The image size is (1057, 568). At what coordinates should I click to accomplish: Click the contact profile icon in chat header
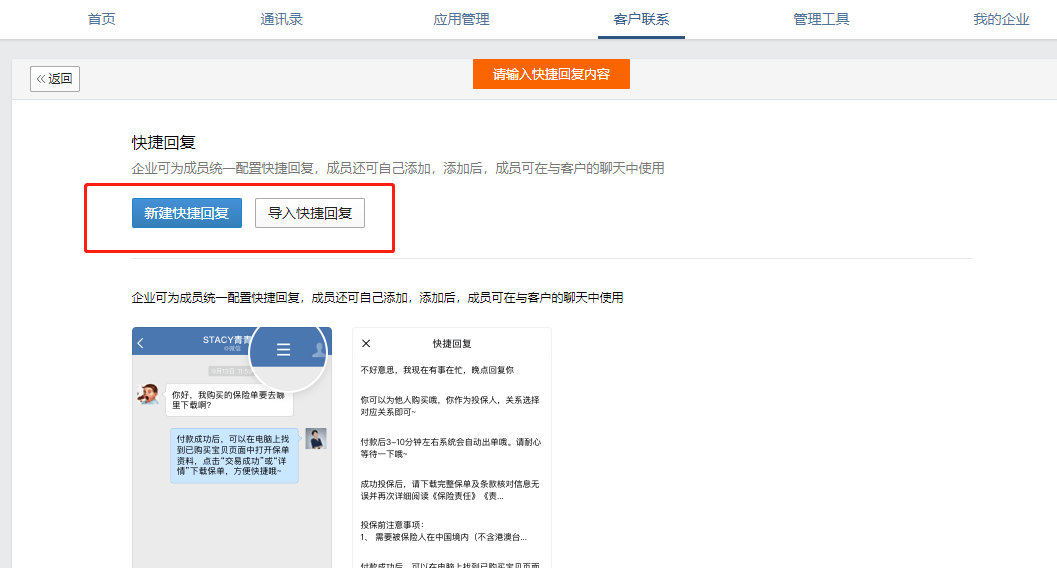click(318, 349)
